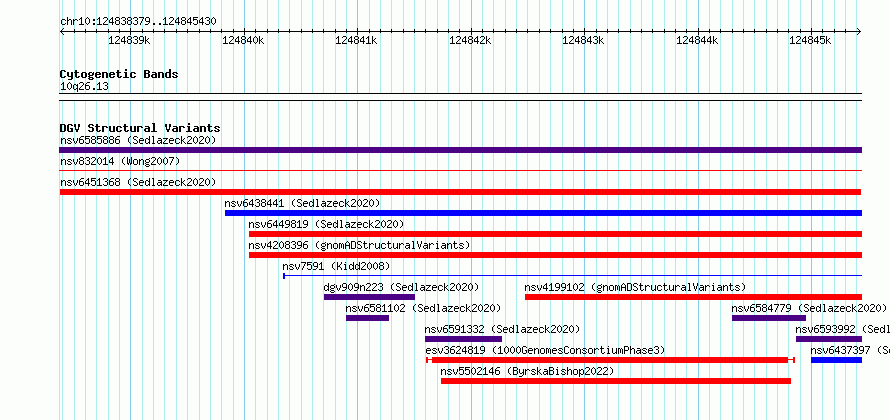Viewport: 890px width, 420px height.
Task: Click the thin red nsv832014 line
Action: coord(460,170)
